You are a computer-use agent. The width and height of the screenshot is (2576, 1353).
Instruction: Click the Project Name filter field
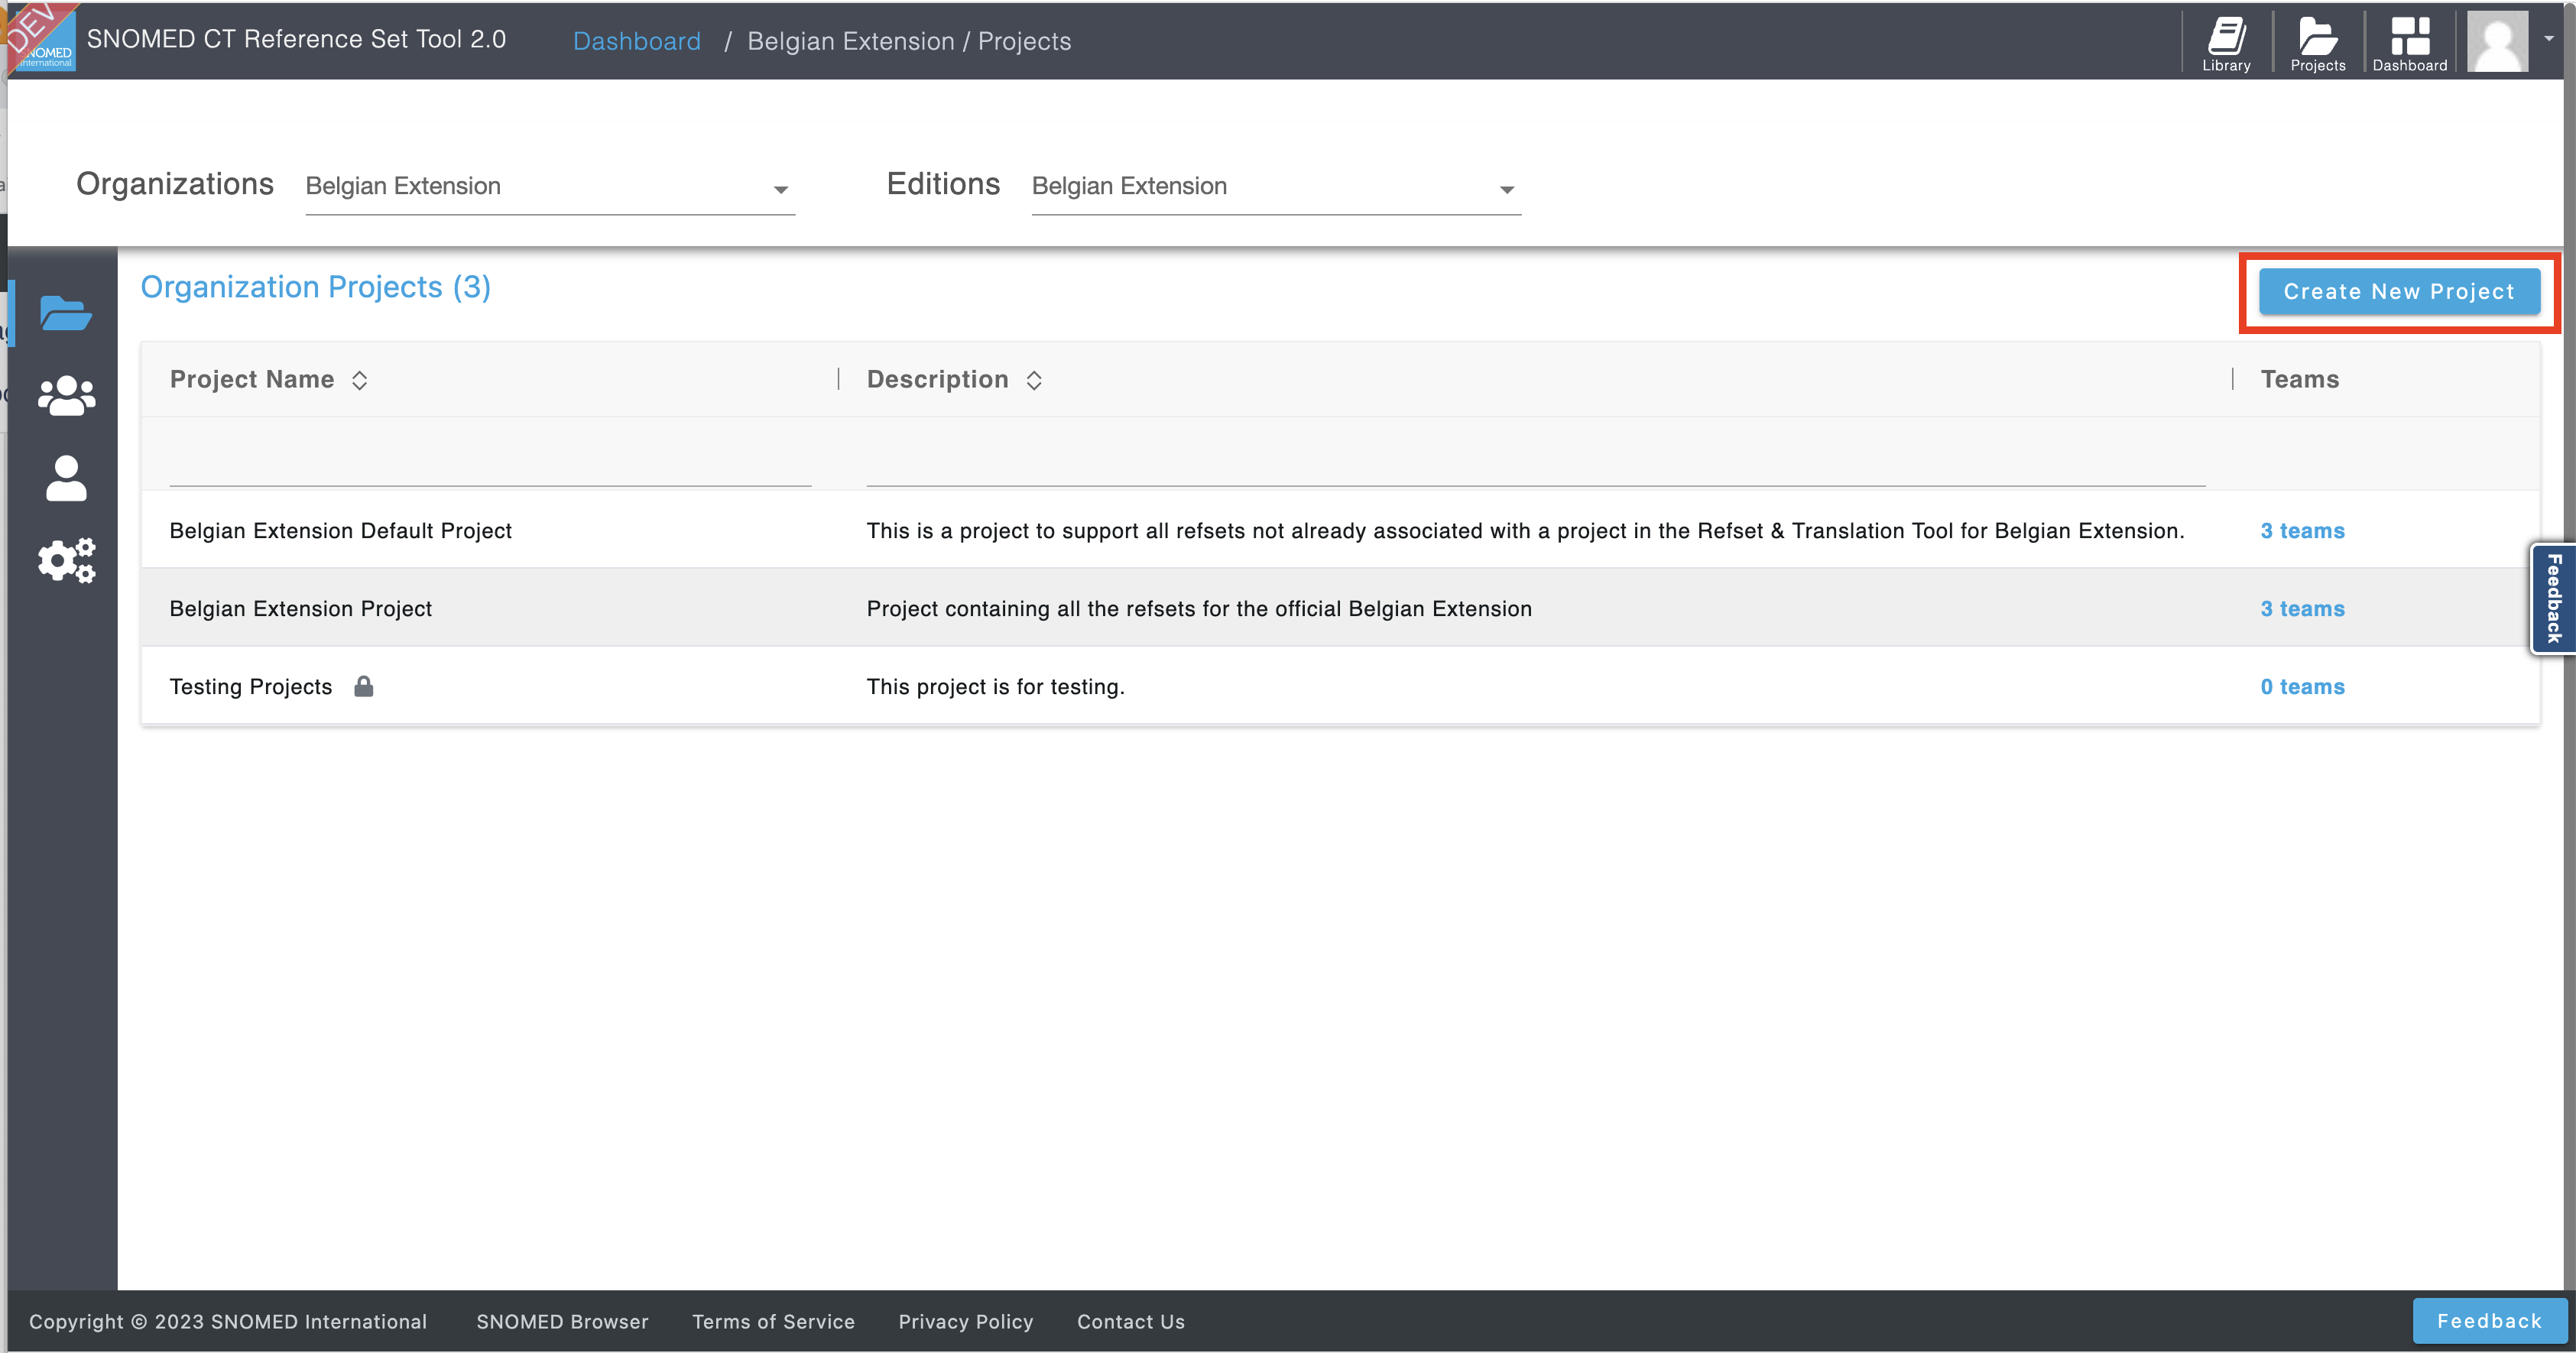[x=490, y=461]
